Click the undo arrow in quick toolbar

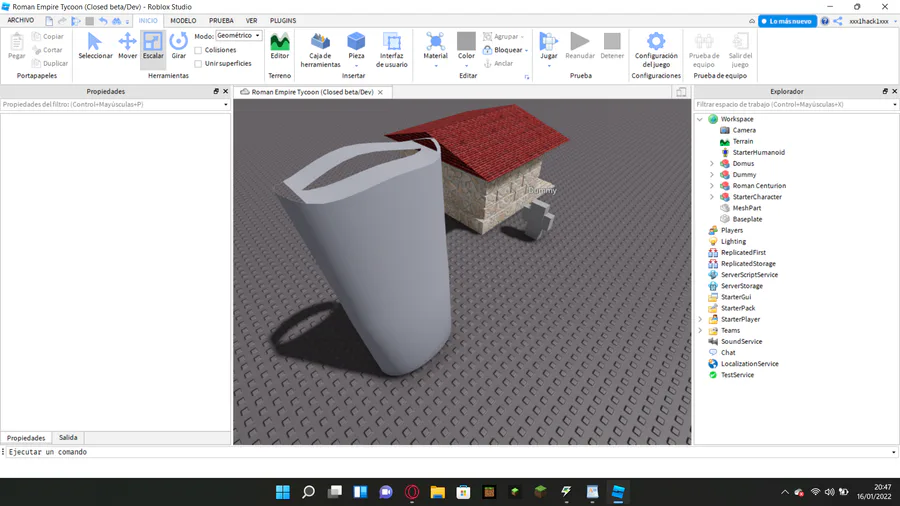coord(103,21)
